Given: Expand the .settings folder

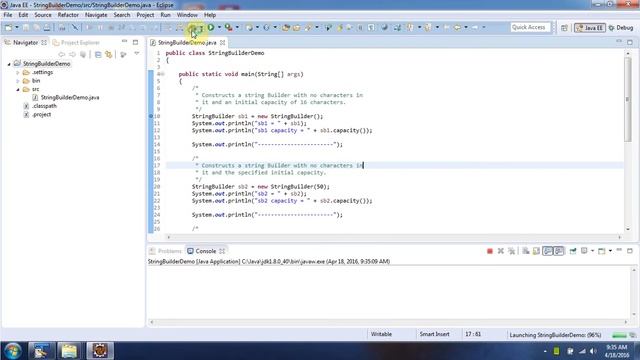Looking at the screenshot, I should (18, 73).
